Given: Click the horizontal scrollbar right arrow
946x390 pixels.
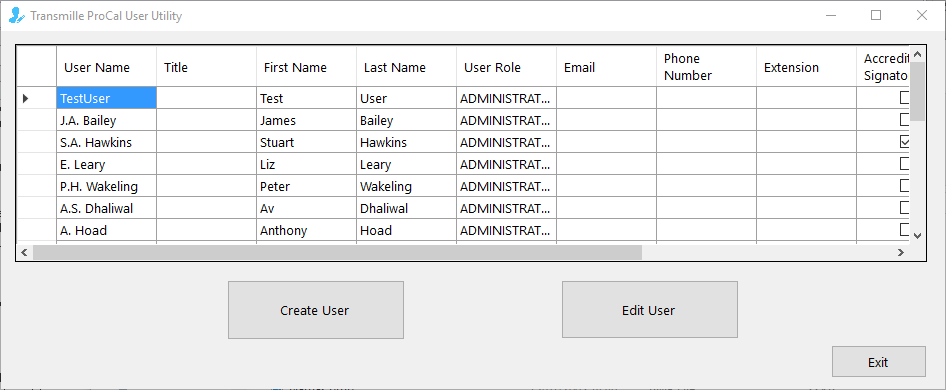Looking at the screenshot, I should pos(901,252).
